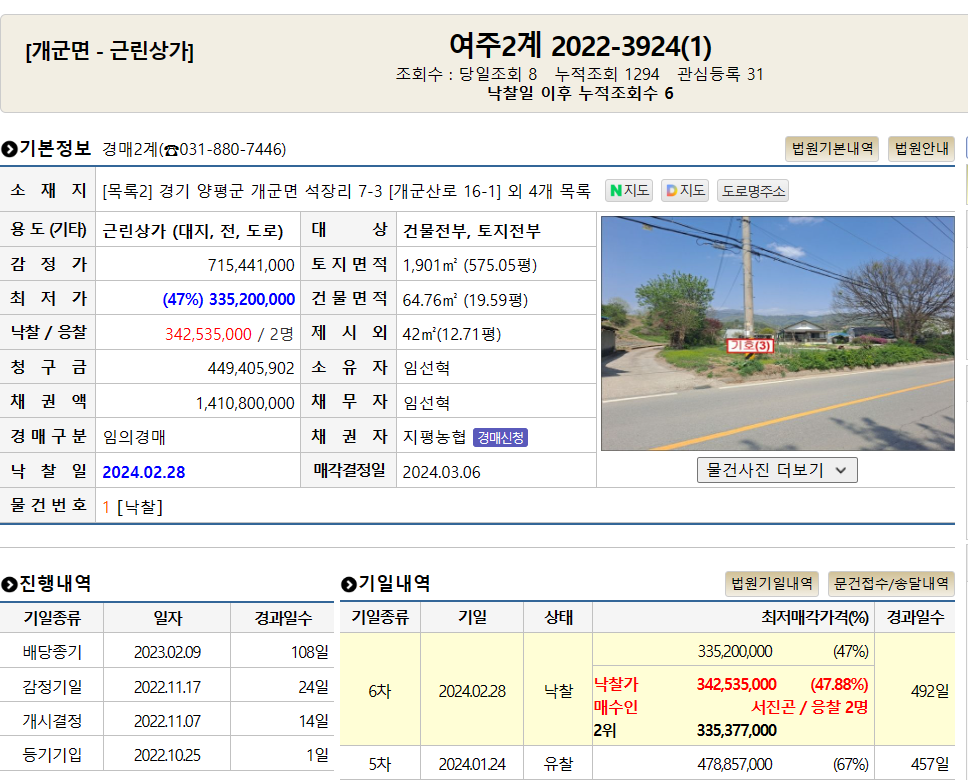
Task: Click 개시결정 date 2022.11.07
Action: (x=167, y=721)
